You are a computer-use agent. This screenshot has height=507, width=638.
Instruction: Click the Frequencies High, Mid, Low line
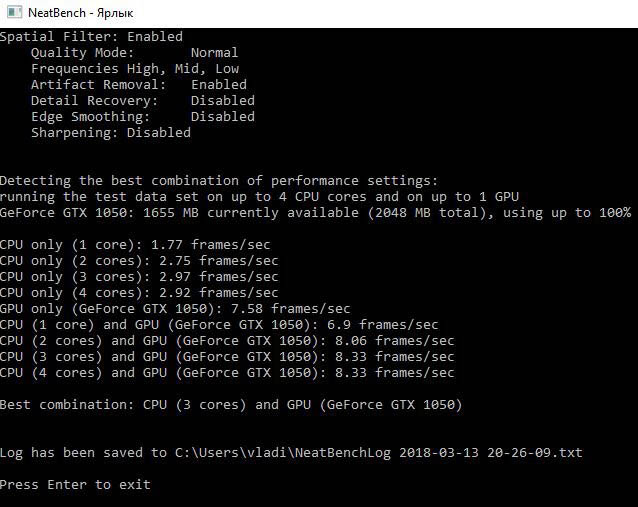(x=135, y=69)
